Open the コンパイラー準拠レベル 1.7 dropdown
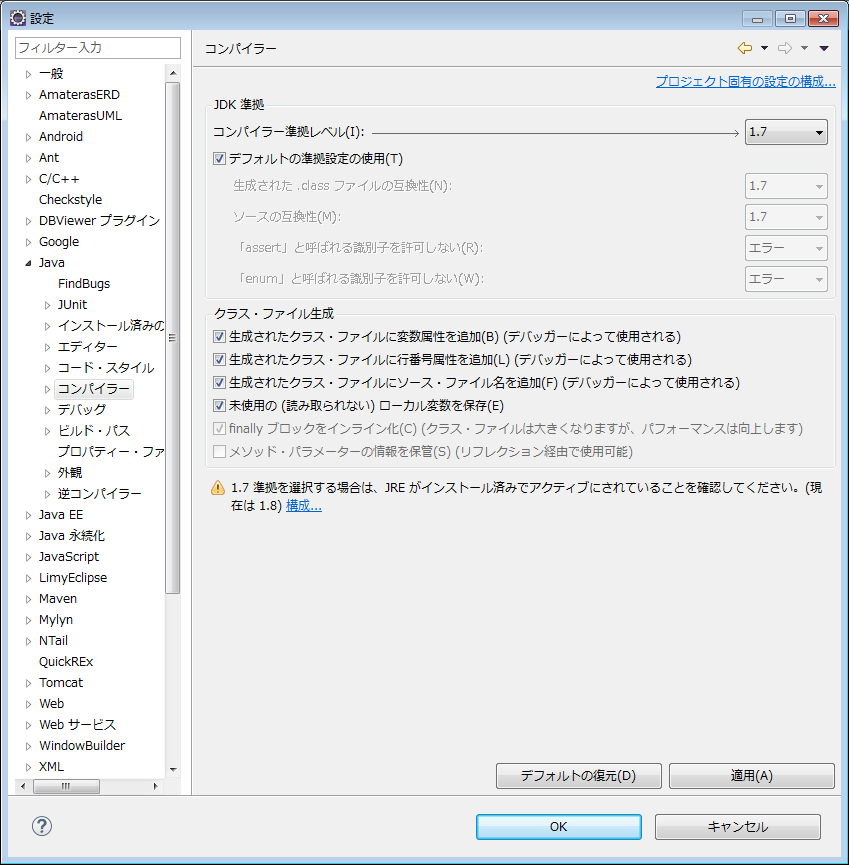This screenshot has height=865, width=849. (786, 132)
